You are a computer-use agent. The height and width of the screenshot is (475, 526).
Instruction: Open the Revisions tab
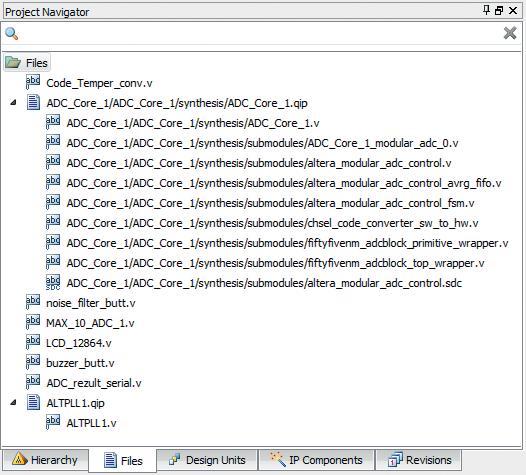[419, 460]
